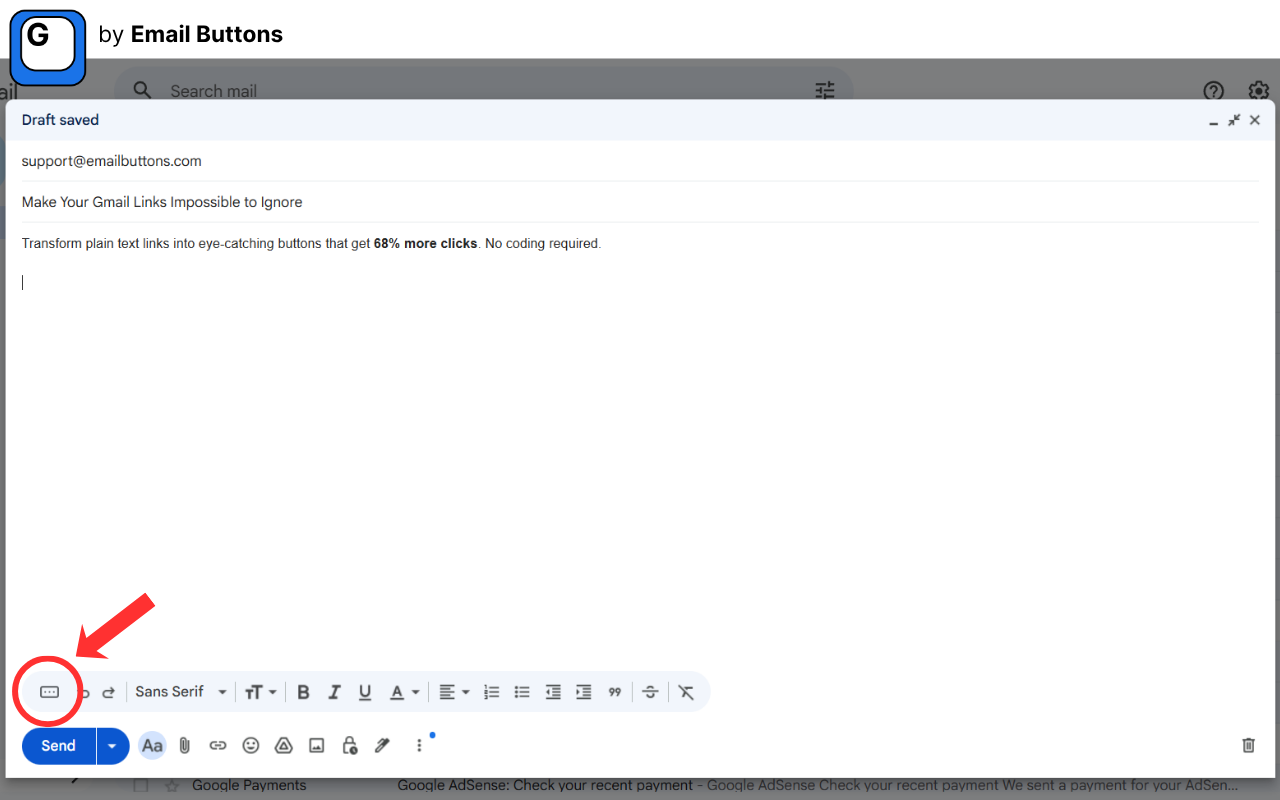
Task: Insert a photo into the message
Action: pyautogui.click(x=316, y=745)
